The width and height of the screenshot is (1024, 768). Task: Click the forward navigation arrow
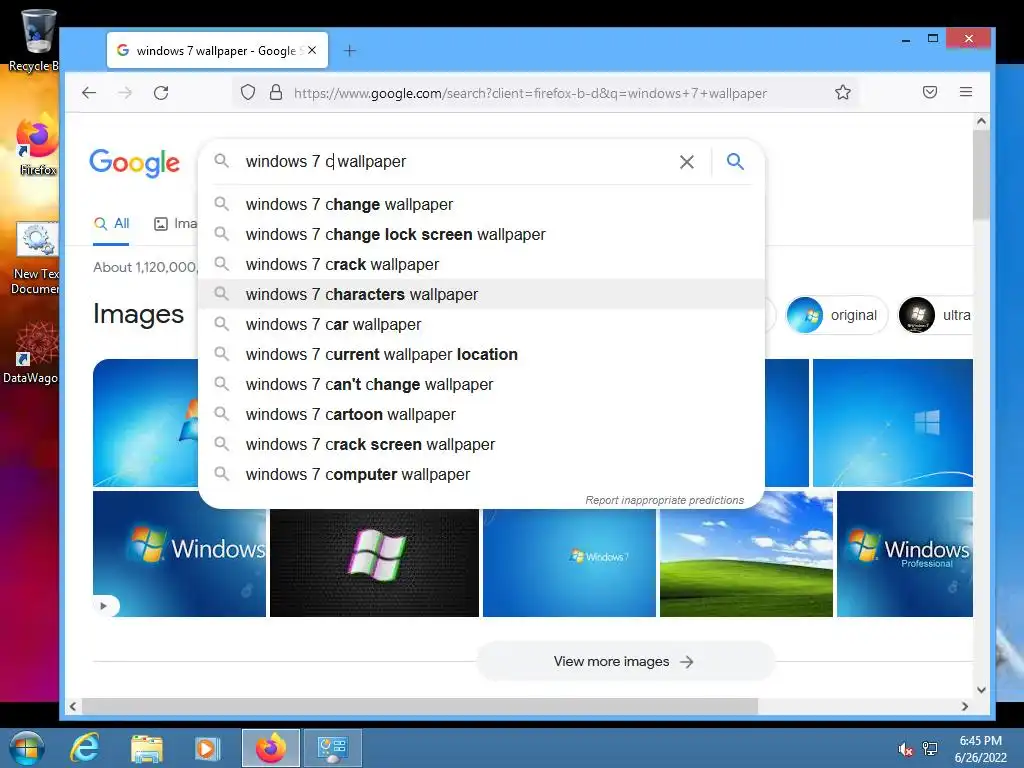(x=125, y=93)
